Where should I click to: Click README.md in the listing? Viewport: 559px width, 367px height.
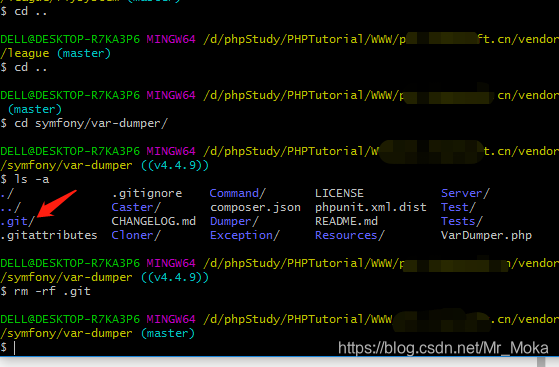point(346,221)
